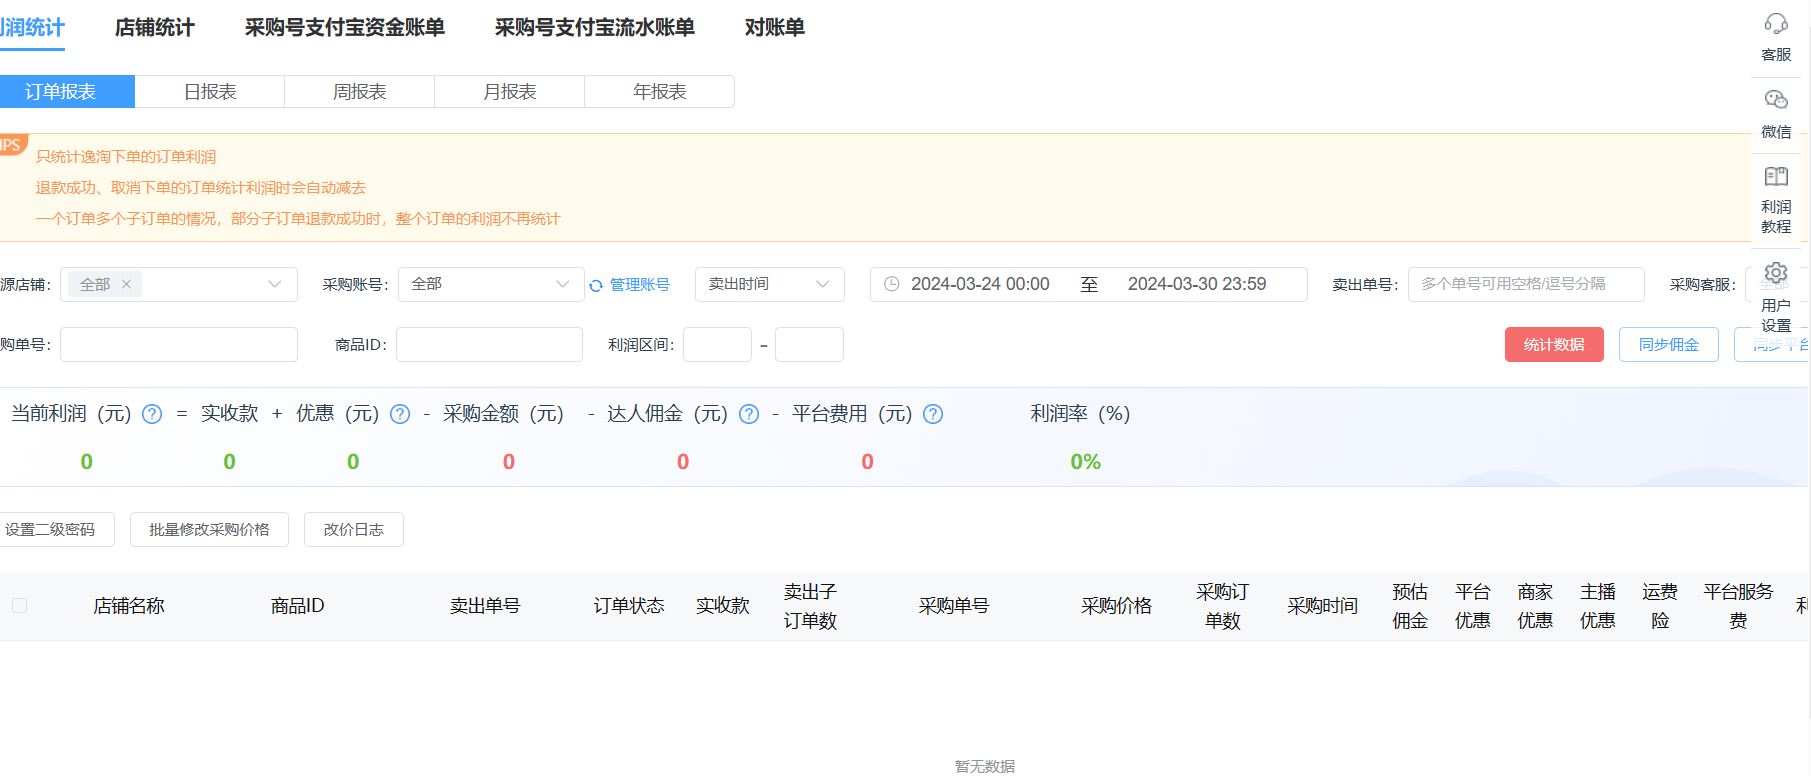Screen dimensions: 1811x776
Task: Open the 利润教程 book icon
Action: click(1776, 177)
